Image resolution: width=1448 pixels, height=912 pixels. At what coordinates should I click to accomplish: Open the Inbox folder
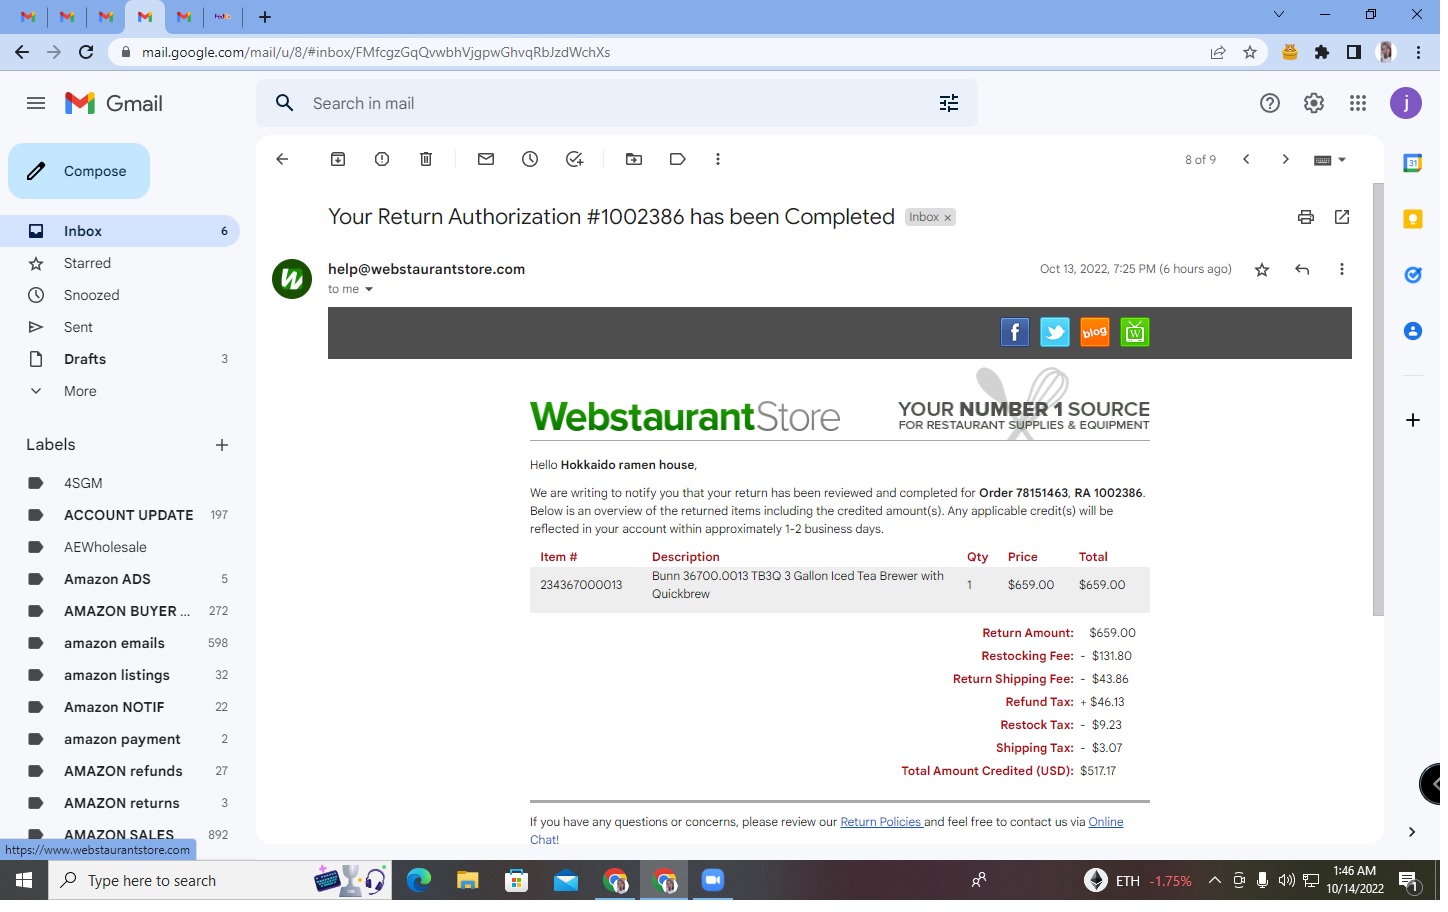120,231
